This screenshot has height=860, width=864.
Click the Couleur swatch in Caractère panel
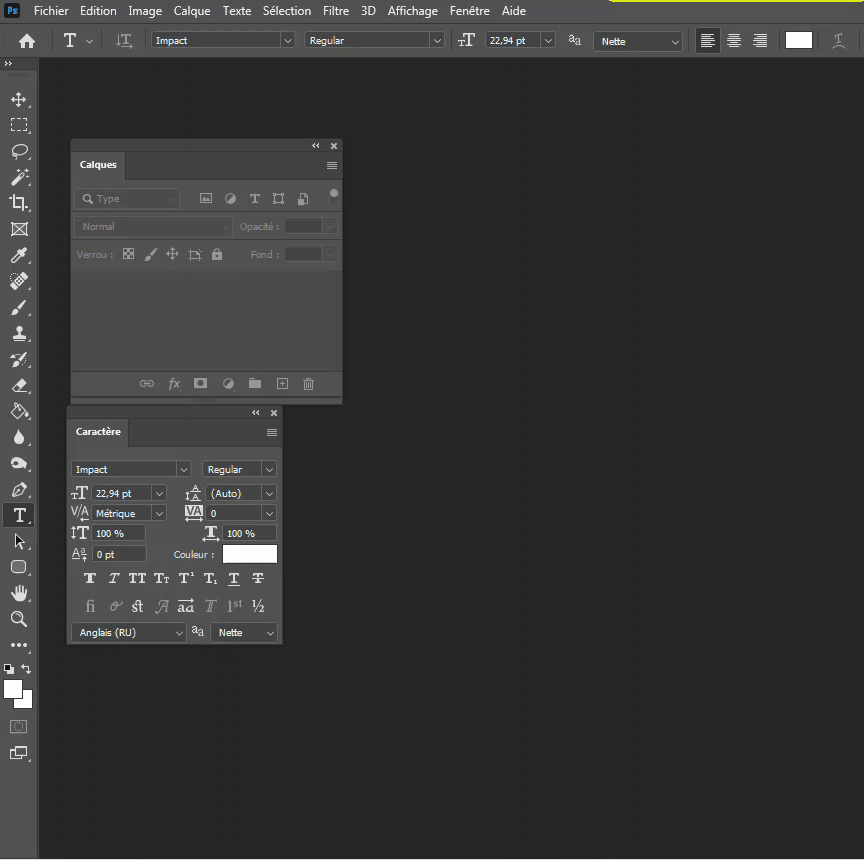tap(249, 554)
